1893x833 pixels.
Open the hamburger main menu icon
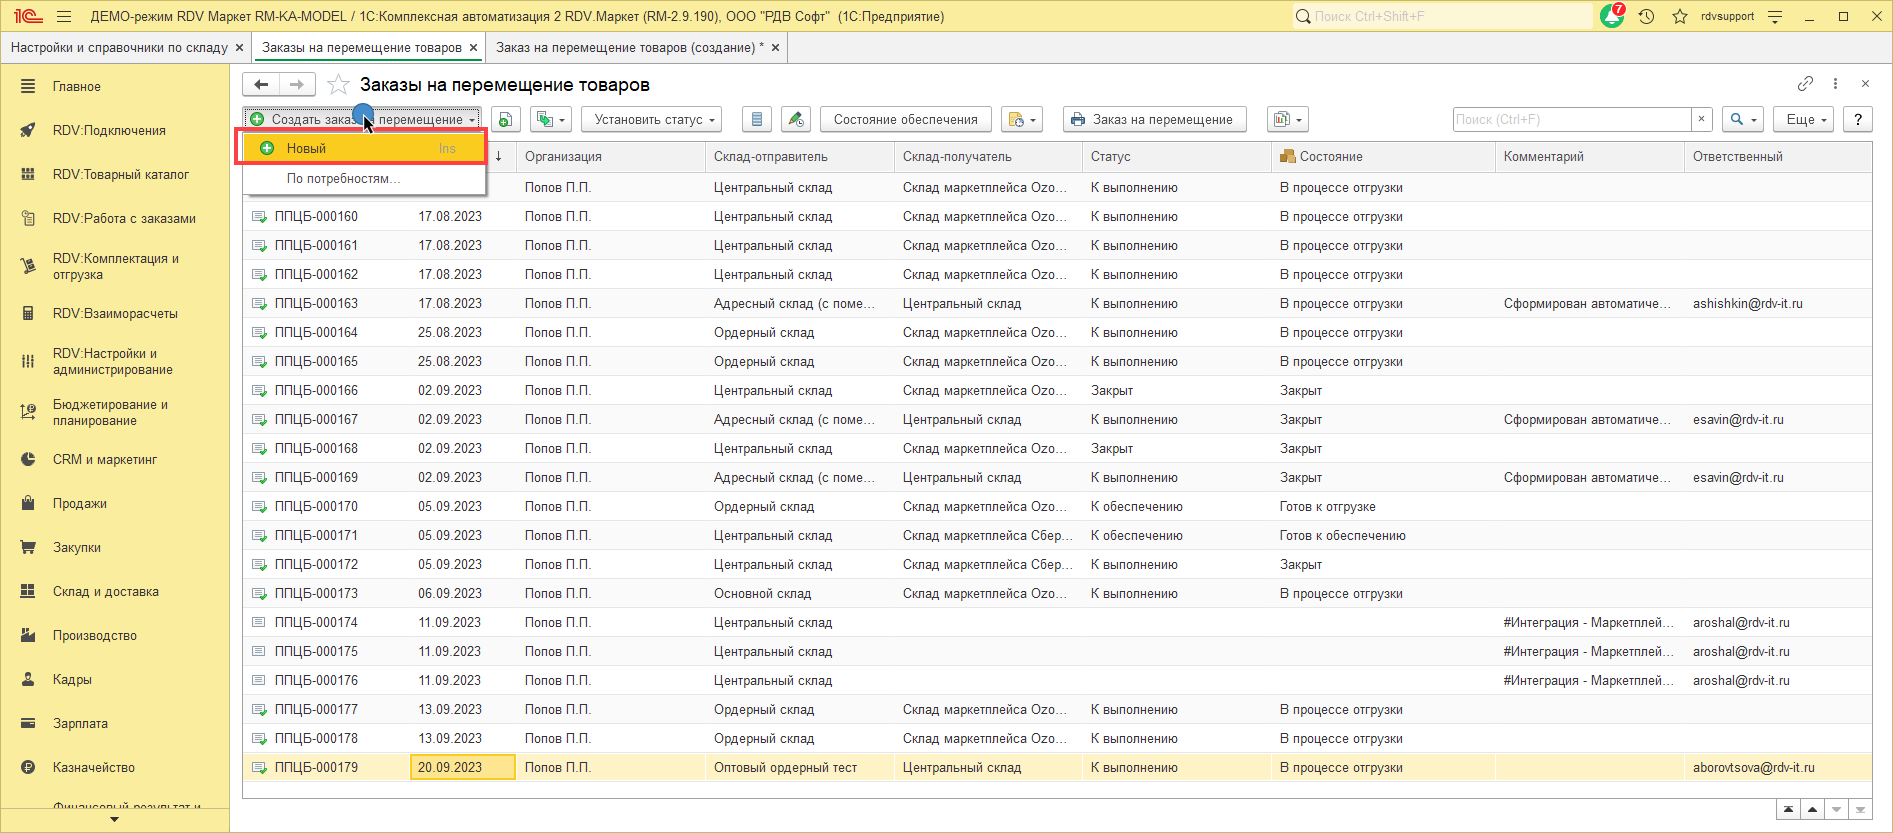[64, 17]
